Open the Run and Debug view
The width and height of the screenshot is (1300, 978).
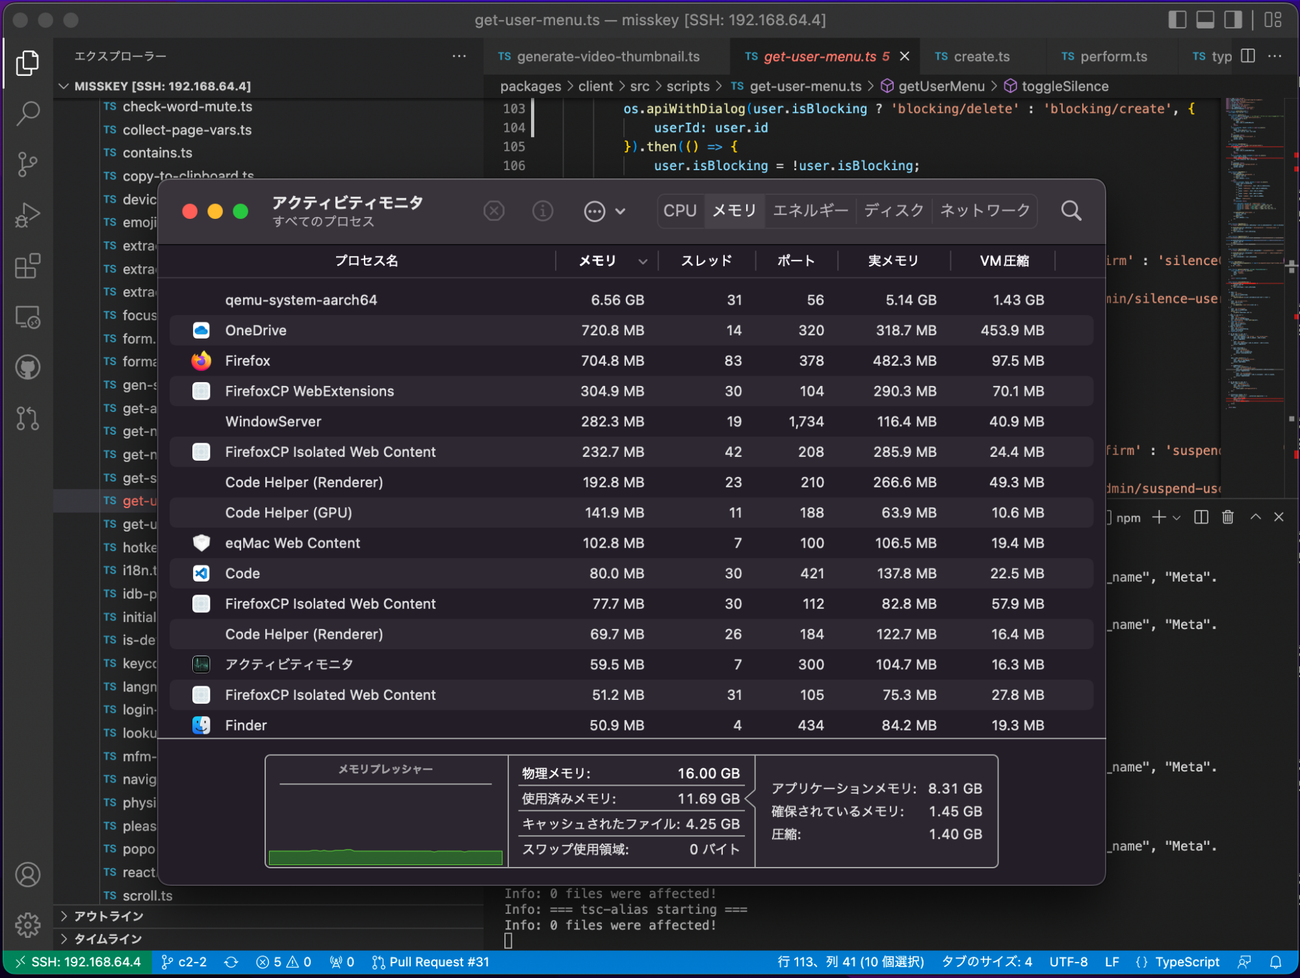[x=28, y=215]
